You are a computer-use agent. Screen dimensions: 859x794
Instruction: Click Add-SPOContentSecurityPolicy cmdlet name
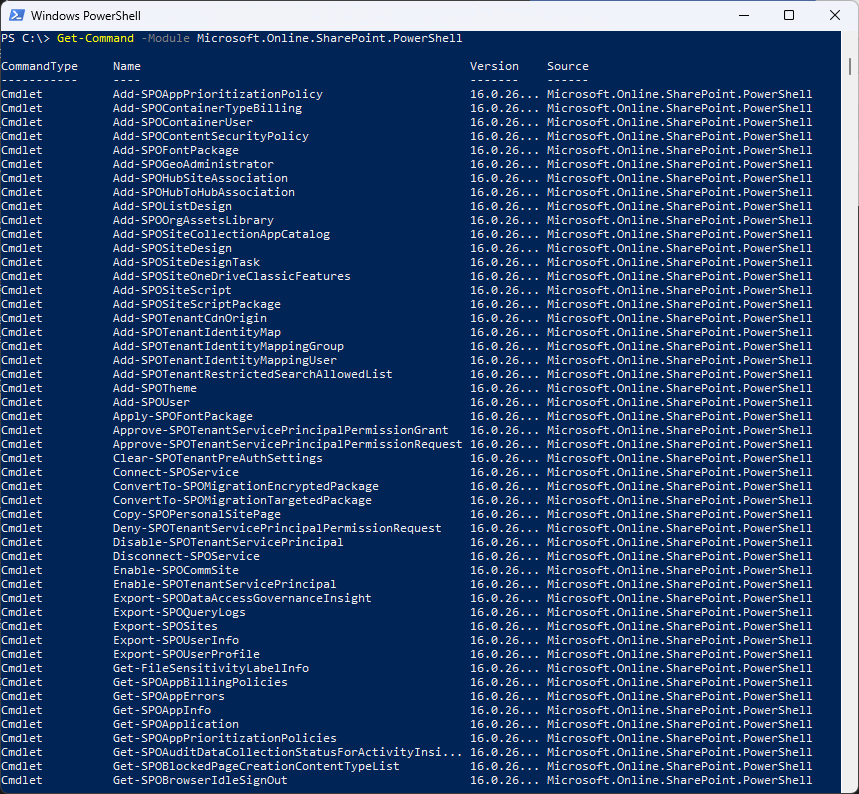pos(211,136)
